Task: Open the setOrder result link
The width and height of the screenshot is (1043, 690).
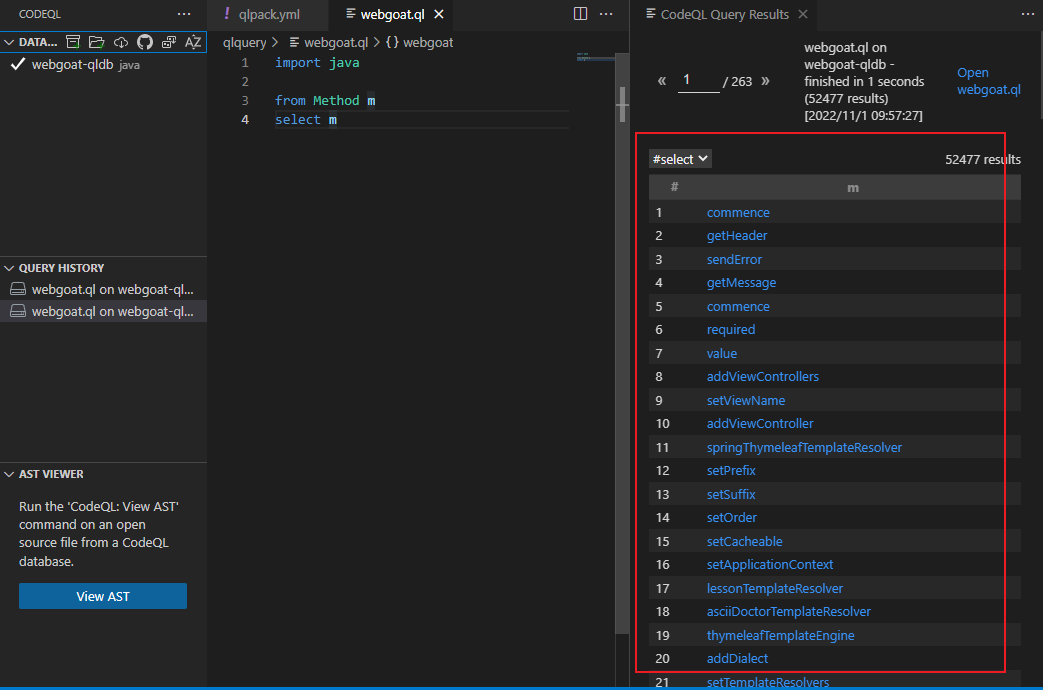Action: coord(732,518)
